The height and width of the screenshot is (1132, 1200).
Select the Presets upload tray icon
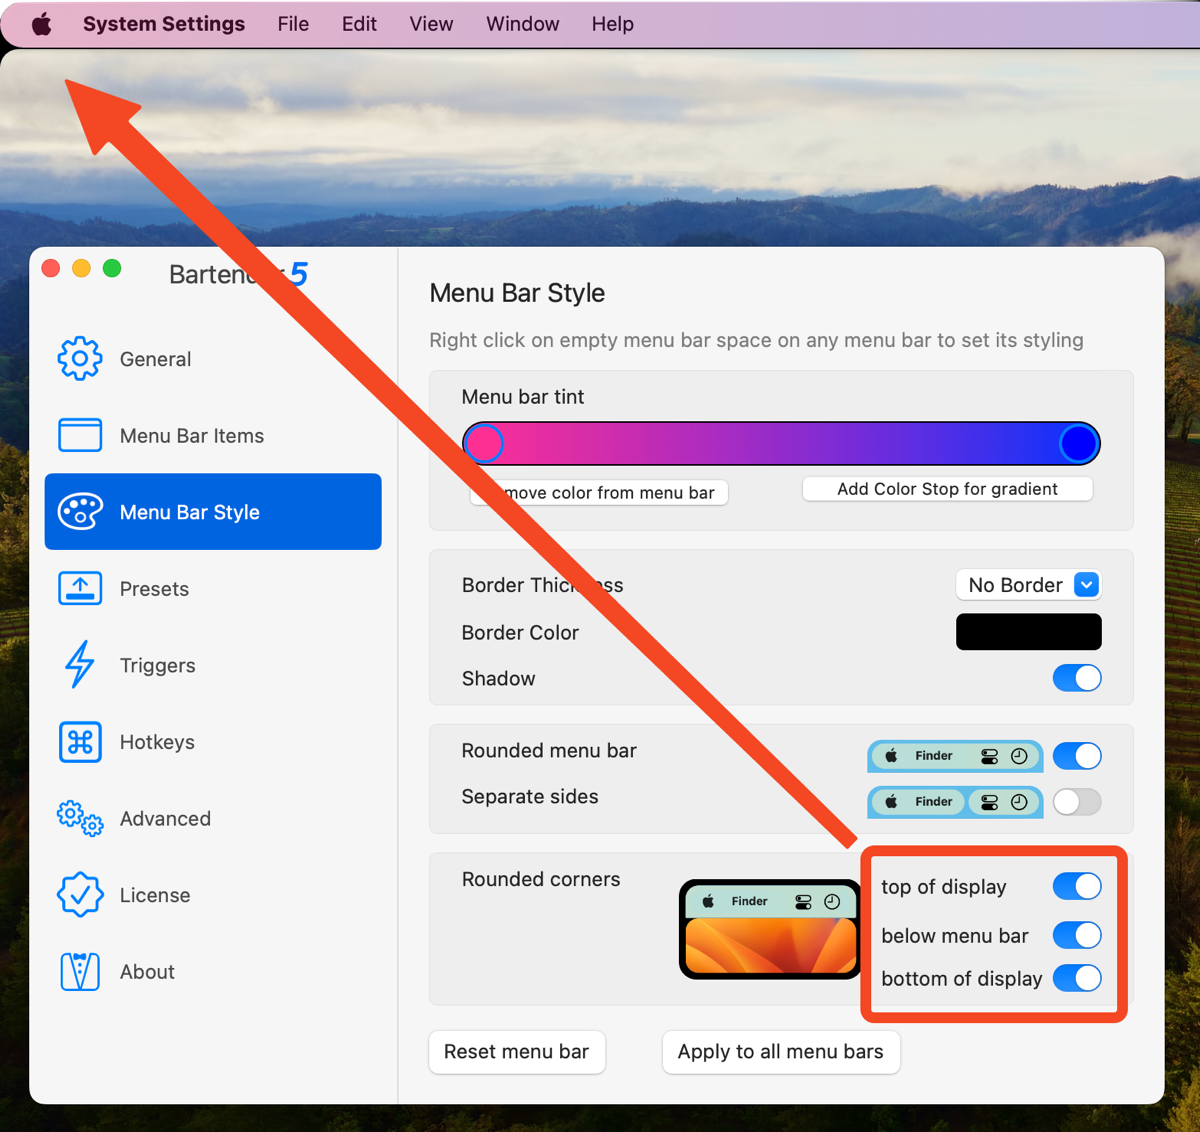(80, 589)
